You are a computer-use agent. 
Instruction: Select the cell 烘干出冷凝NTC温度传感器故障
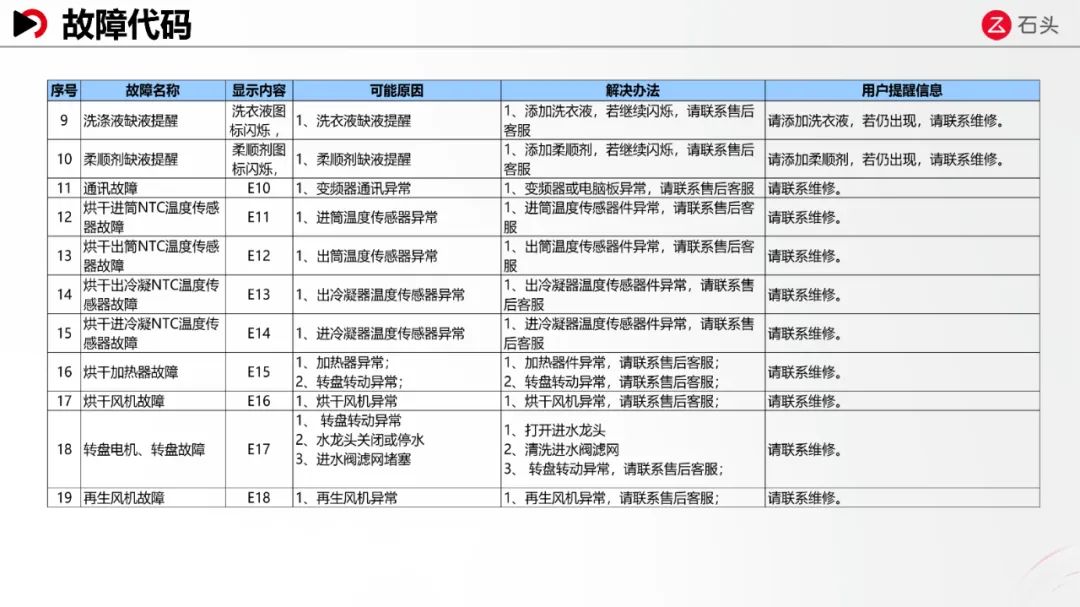pyautogui.click(x=152, y=294)
